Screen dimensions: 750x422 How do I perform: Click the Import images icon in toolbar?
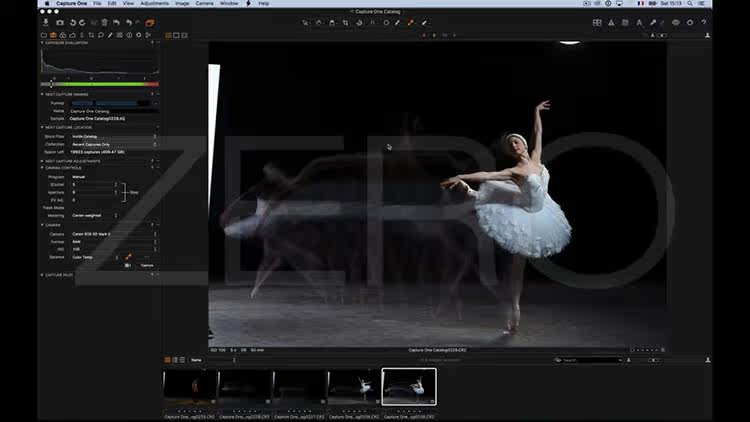click(x=46, y=22)
